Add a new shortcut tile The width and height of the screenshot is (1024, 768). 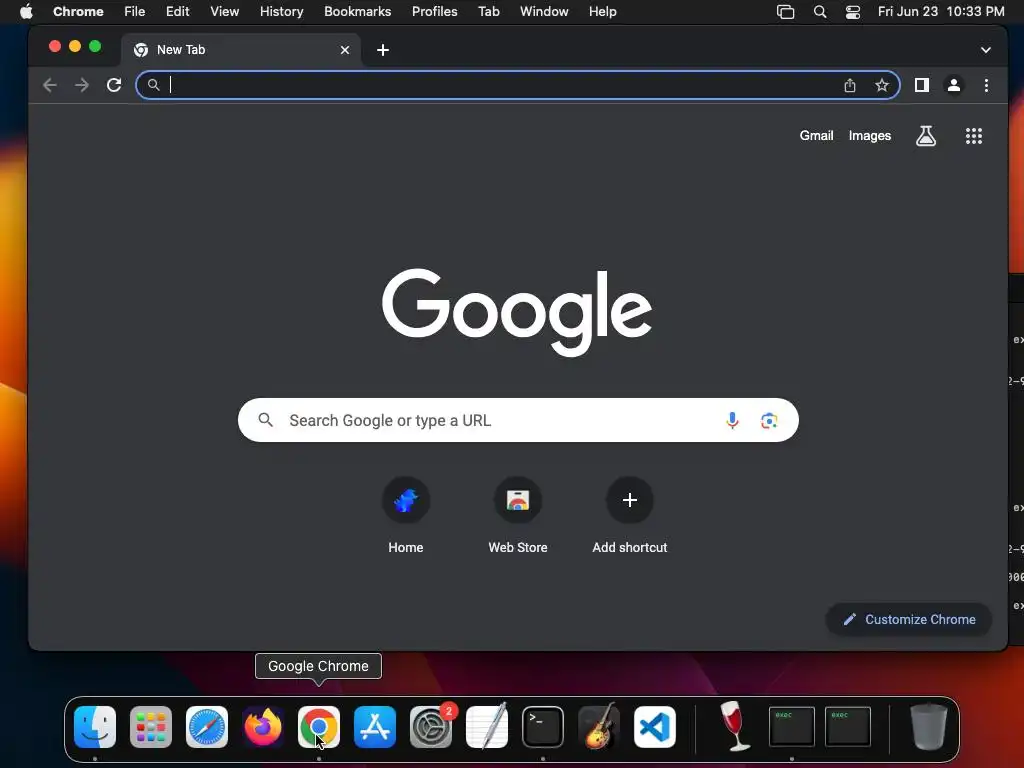(x=630, y=516)
